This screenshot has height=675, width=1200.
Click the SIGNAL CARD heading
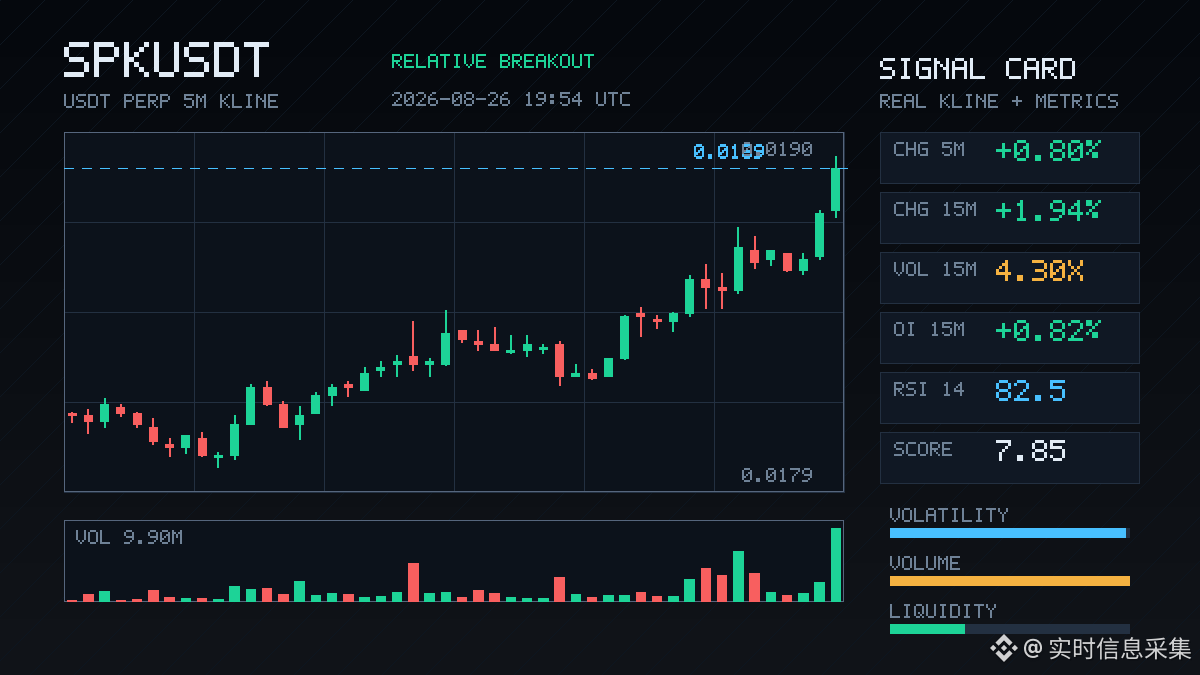(x=977, y=69)
